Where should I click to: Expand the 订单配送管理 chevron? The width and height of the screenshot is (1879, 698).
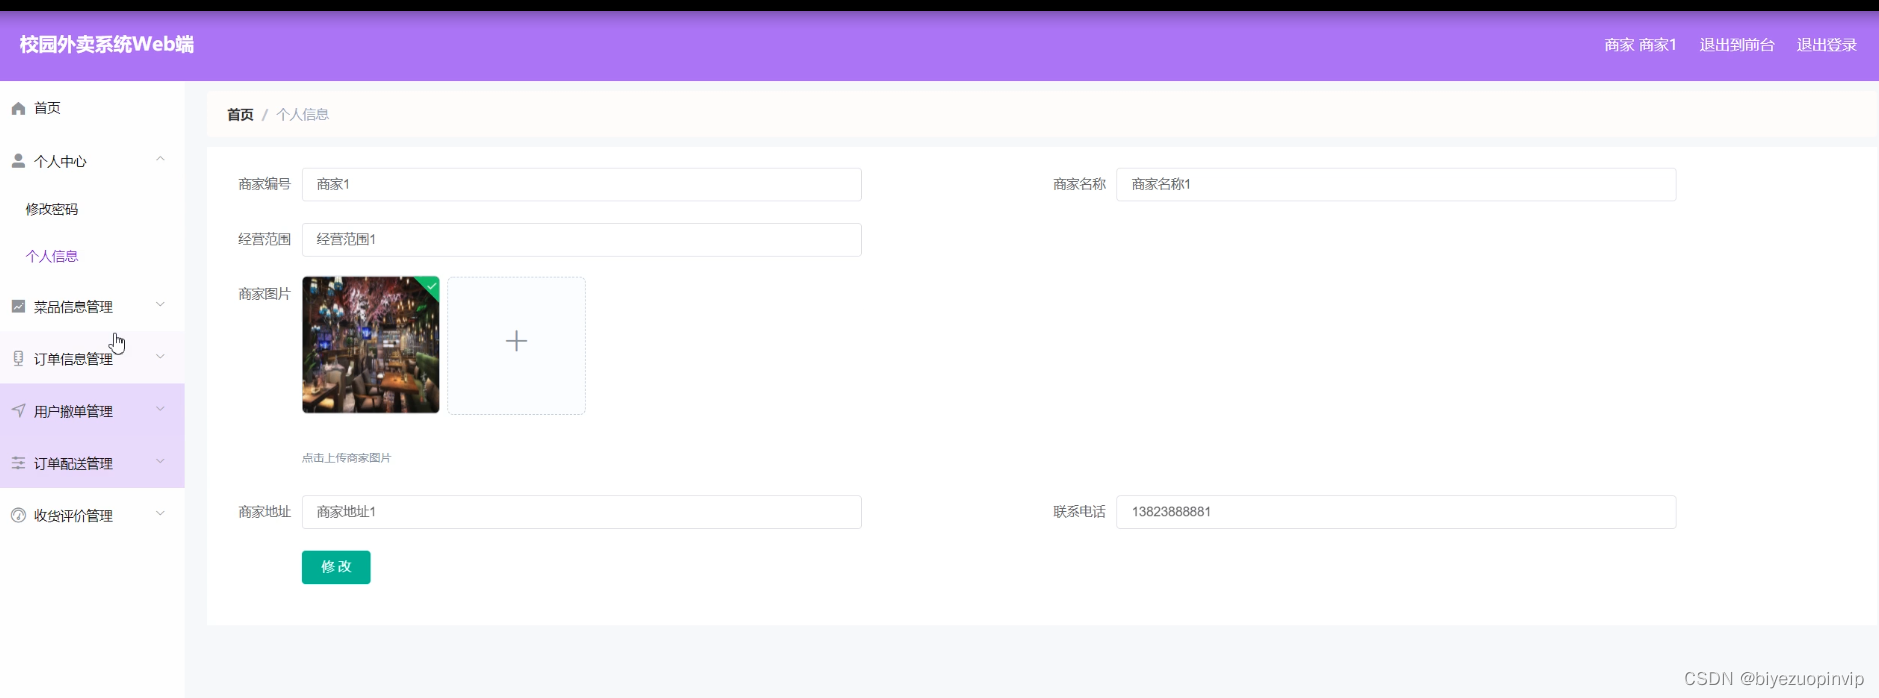pyautogui.click(x=160, y=461)
